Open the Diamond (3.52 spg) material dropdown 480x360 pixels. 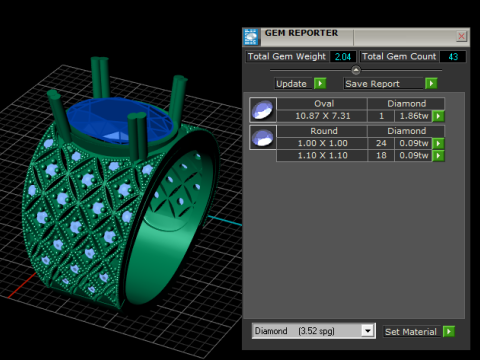pyautogui.click(x=368, y=331)
